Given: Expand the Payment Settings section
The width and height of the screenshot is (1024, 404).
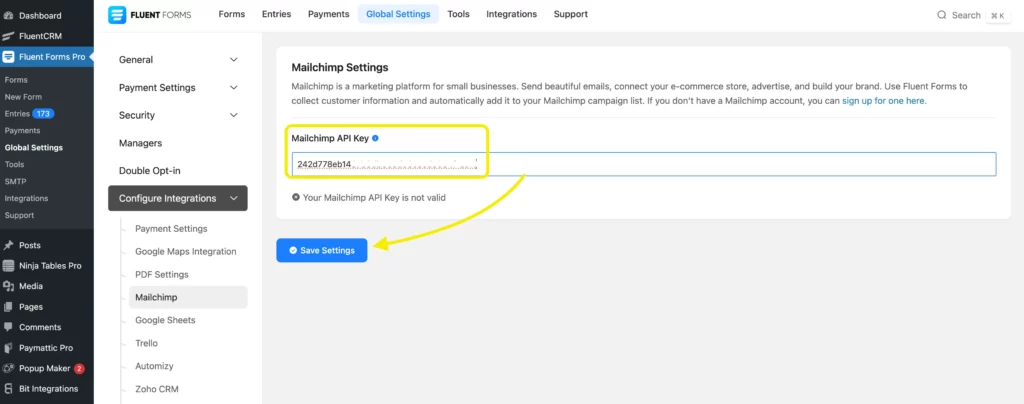Looking at the screenshot, I should pos(178,87).
